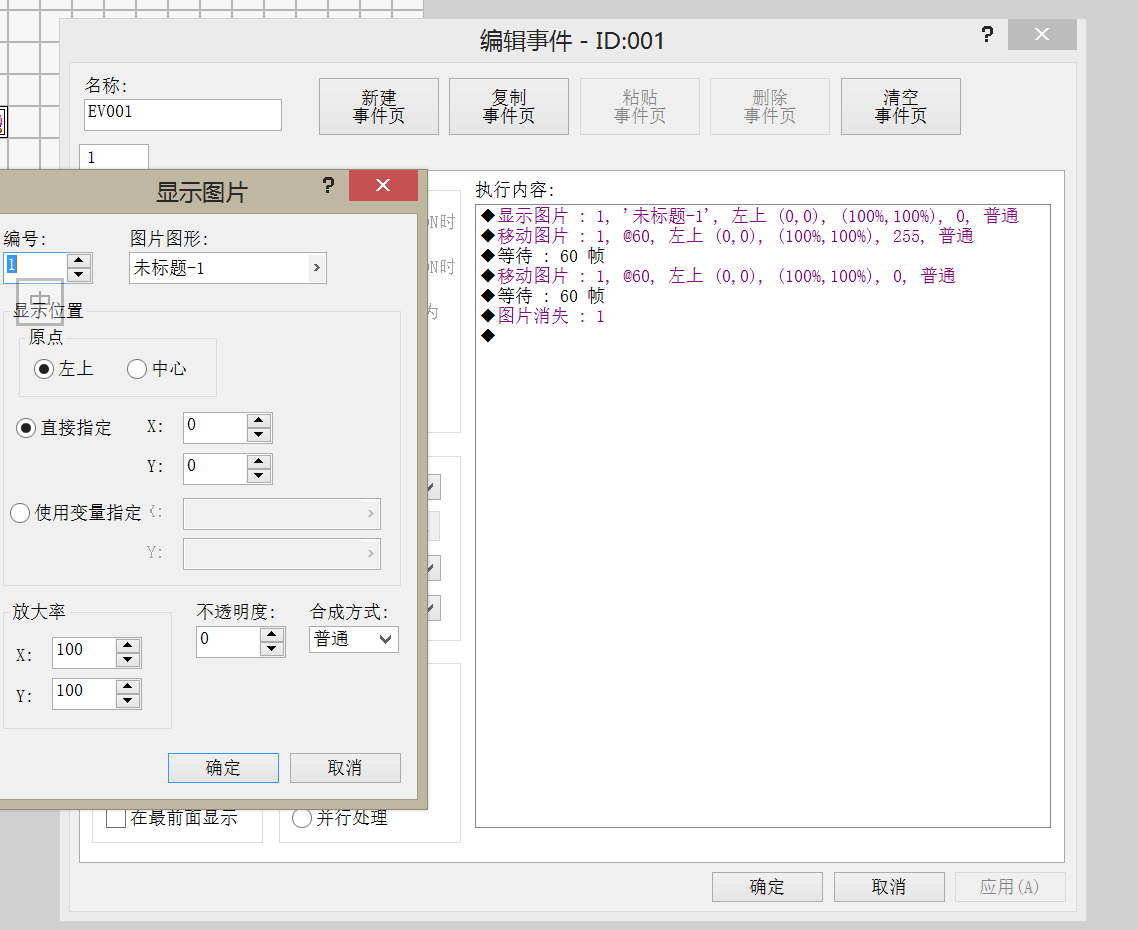Open picture chooser arrow beside 未标题-1
This screenshot has width=1138, height=930.
click(316, 268)
